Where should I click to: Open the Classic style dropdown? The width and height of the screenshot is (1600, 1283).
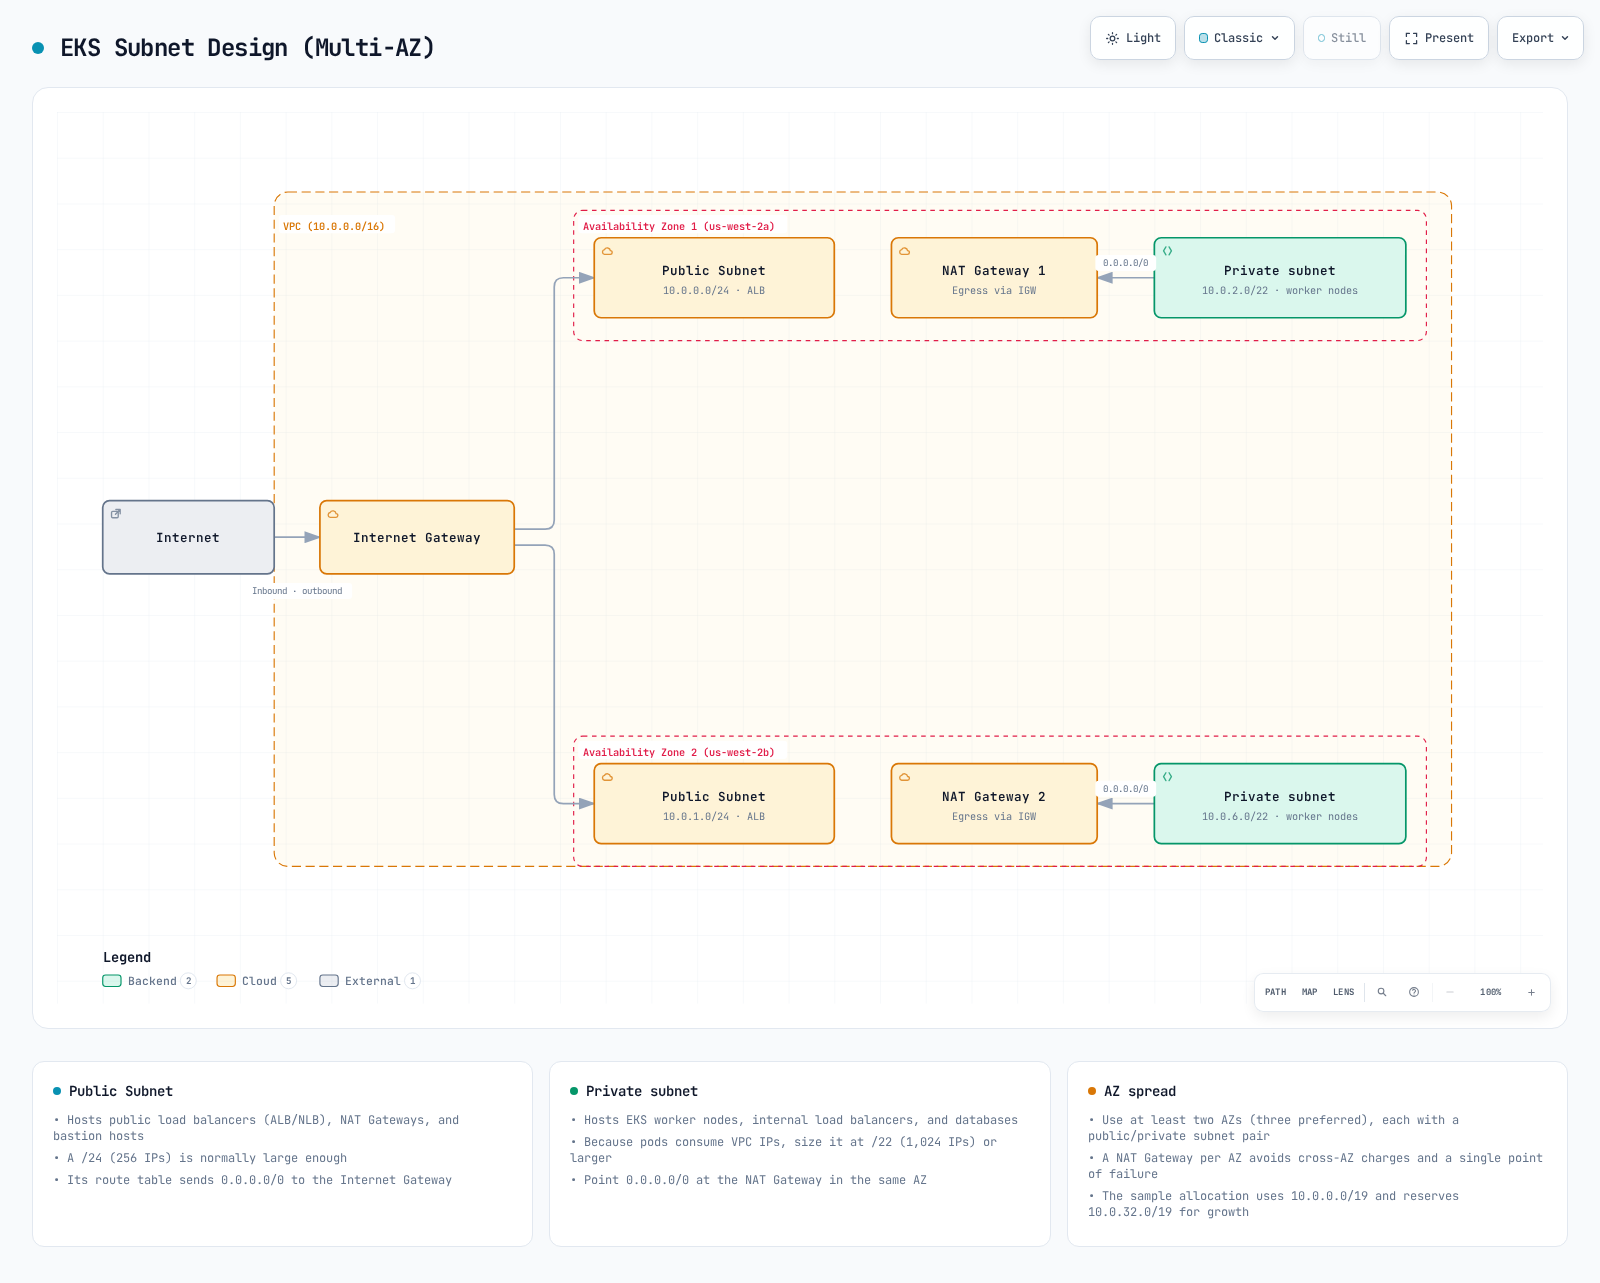click(x=1239, y=38)
